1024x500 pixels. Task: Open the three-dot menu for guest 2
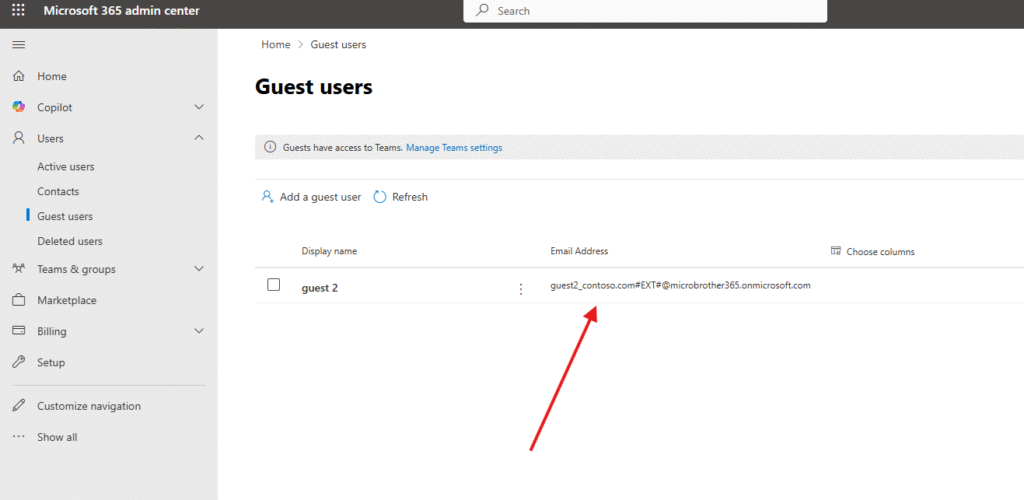pos(520,289)
